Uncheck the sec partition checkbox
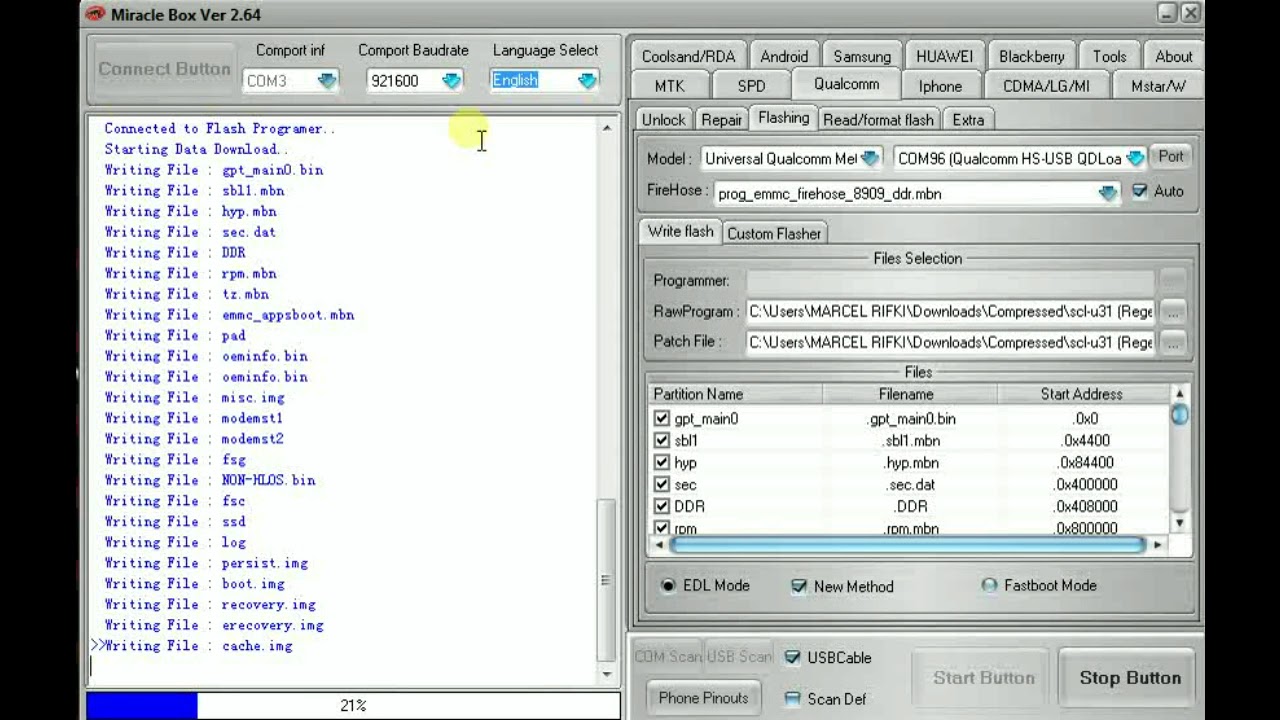 [x=661, y=485]
